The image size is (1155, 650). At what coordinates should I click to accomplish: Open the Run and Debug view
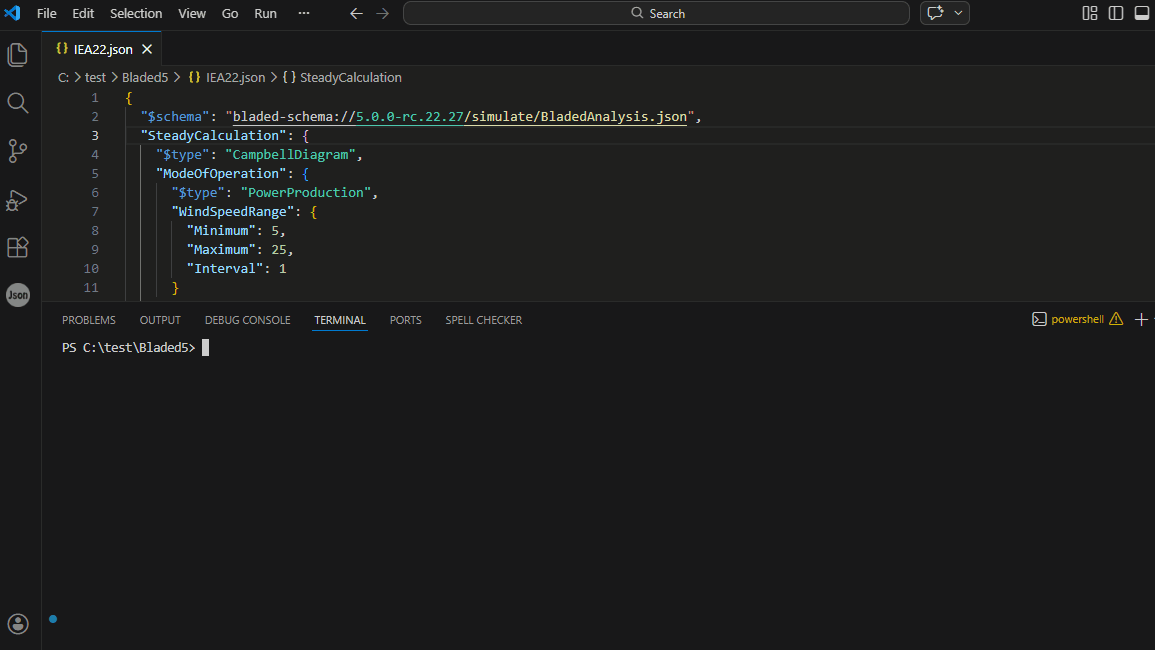(x=18, y=199)
